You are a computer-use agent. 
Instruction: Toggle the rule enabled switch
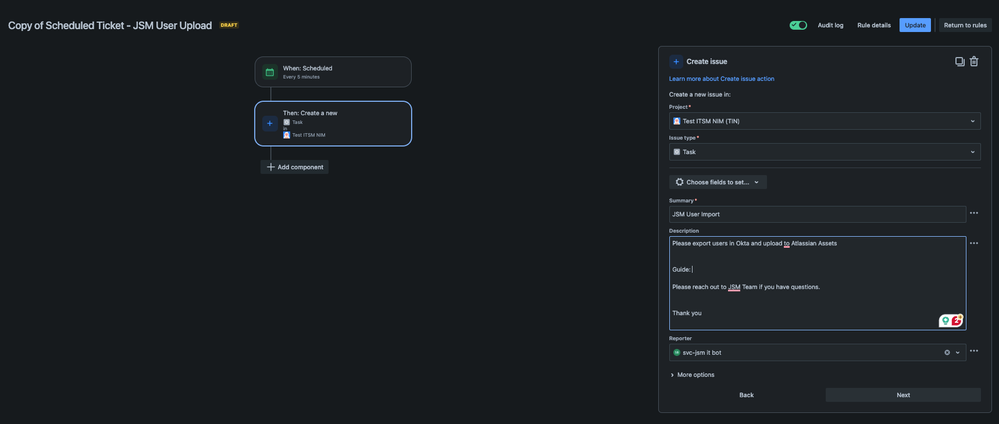tap(798, 26)
